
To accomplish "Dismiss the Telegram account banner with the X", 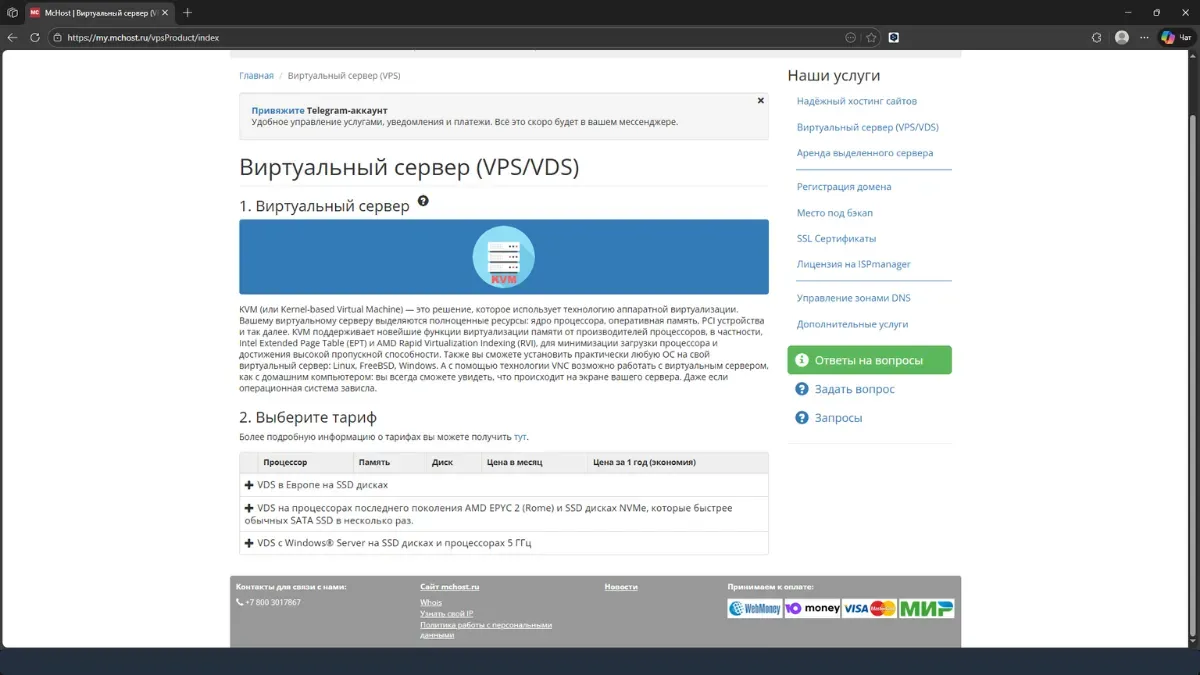I will point(761,100).
